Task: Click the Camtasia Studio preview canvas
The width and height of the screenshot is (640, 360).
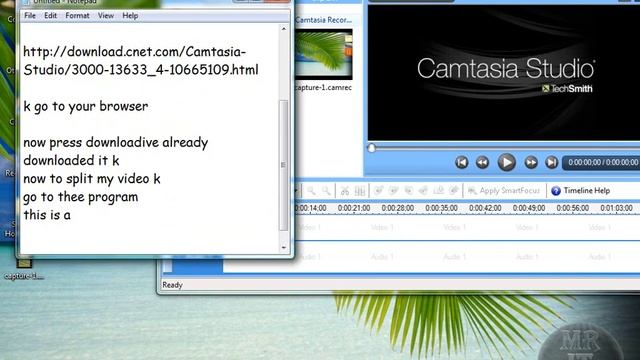Action: 504,73
